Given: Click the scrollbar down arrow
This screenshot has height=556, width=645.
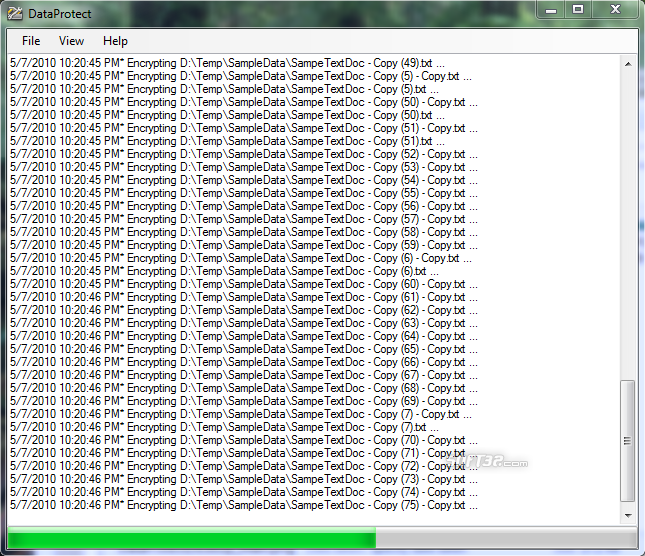Looking at the screenshot, I should coord(628,516).
